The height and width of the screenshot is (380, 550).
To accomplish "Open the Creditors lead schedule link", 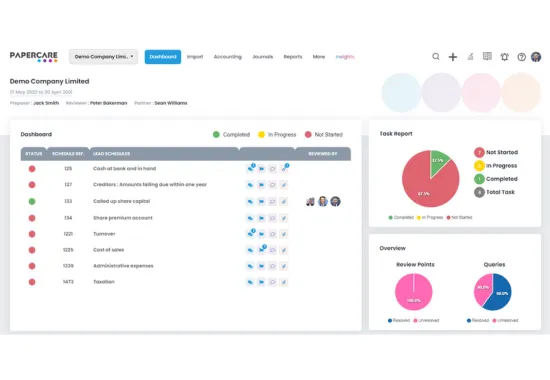I will (x=150, y=185).
